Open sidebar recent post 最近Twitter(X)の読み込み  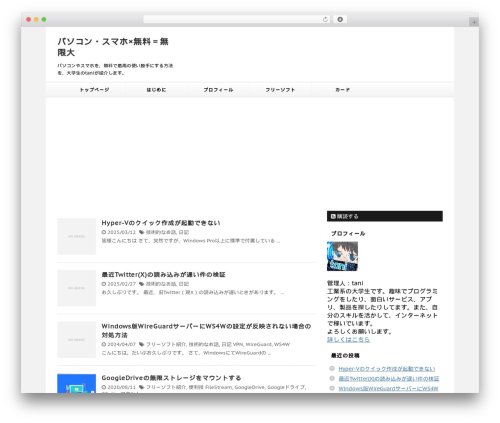[x=389, y=379]
